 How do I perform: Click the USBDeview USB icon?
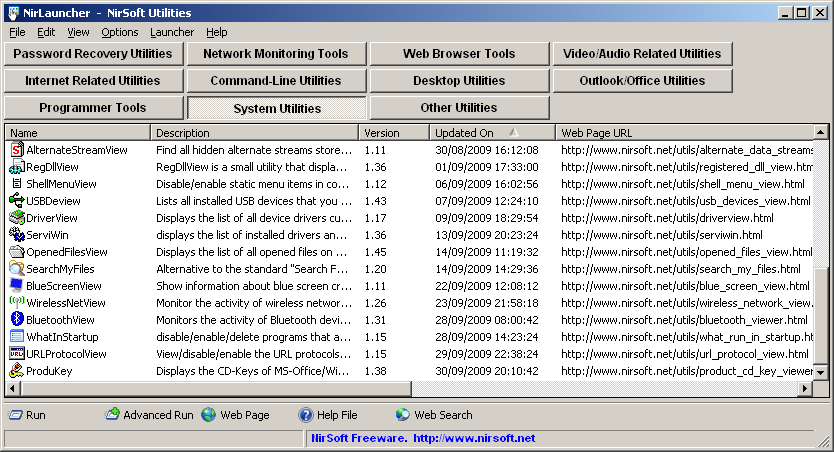click(17, 201)
